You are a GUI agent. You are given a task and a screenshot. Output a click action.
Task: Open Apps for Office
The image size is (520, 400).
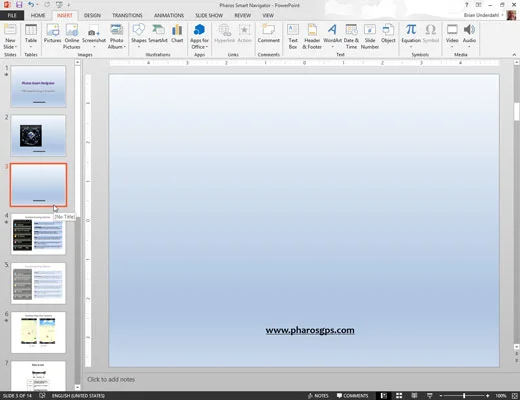tap(199, 37)
